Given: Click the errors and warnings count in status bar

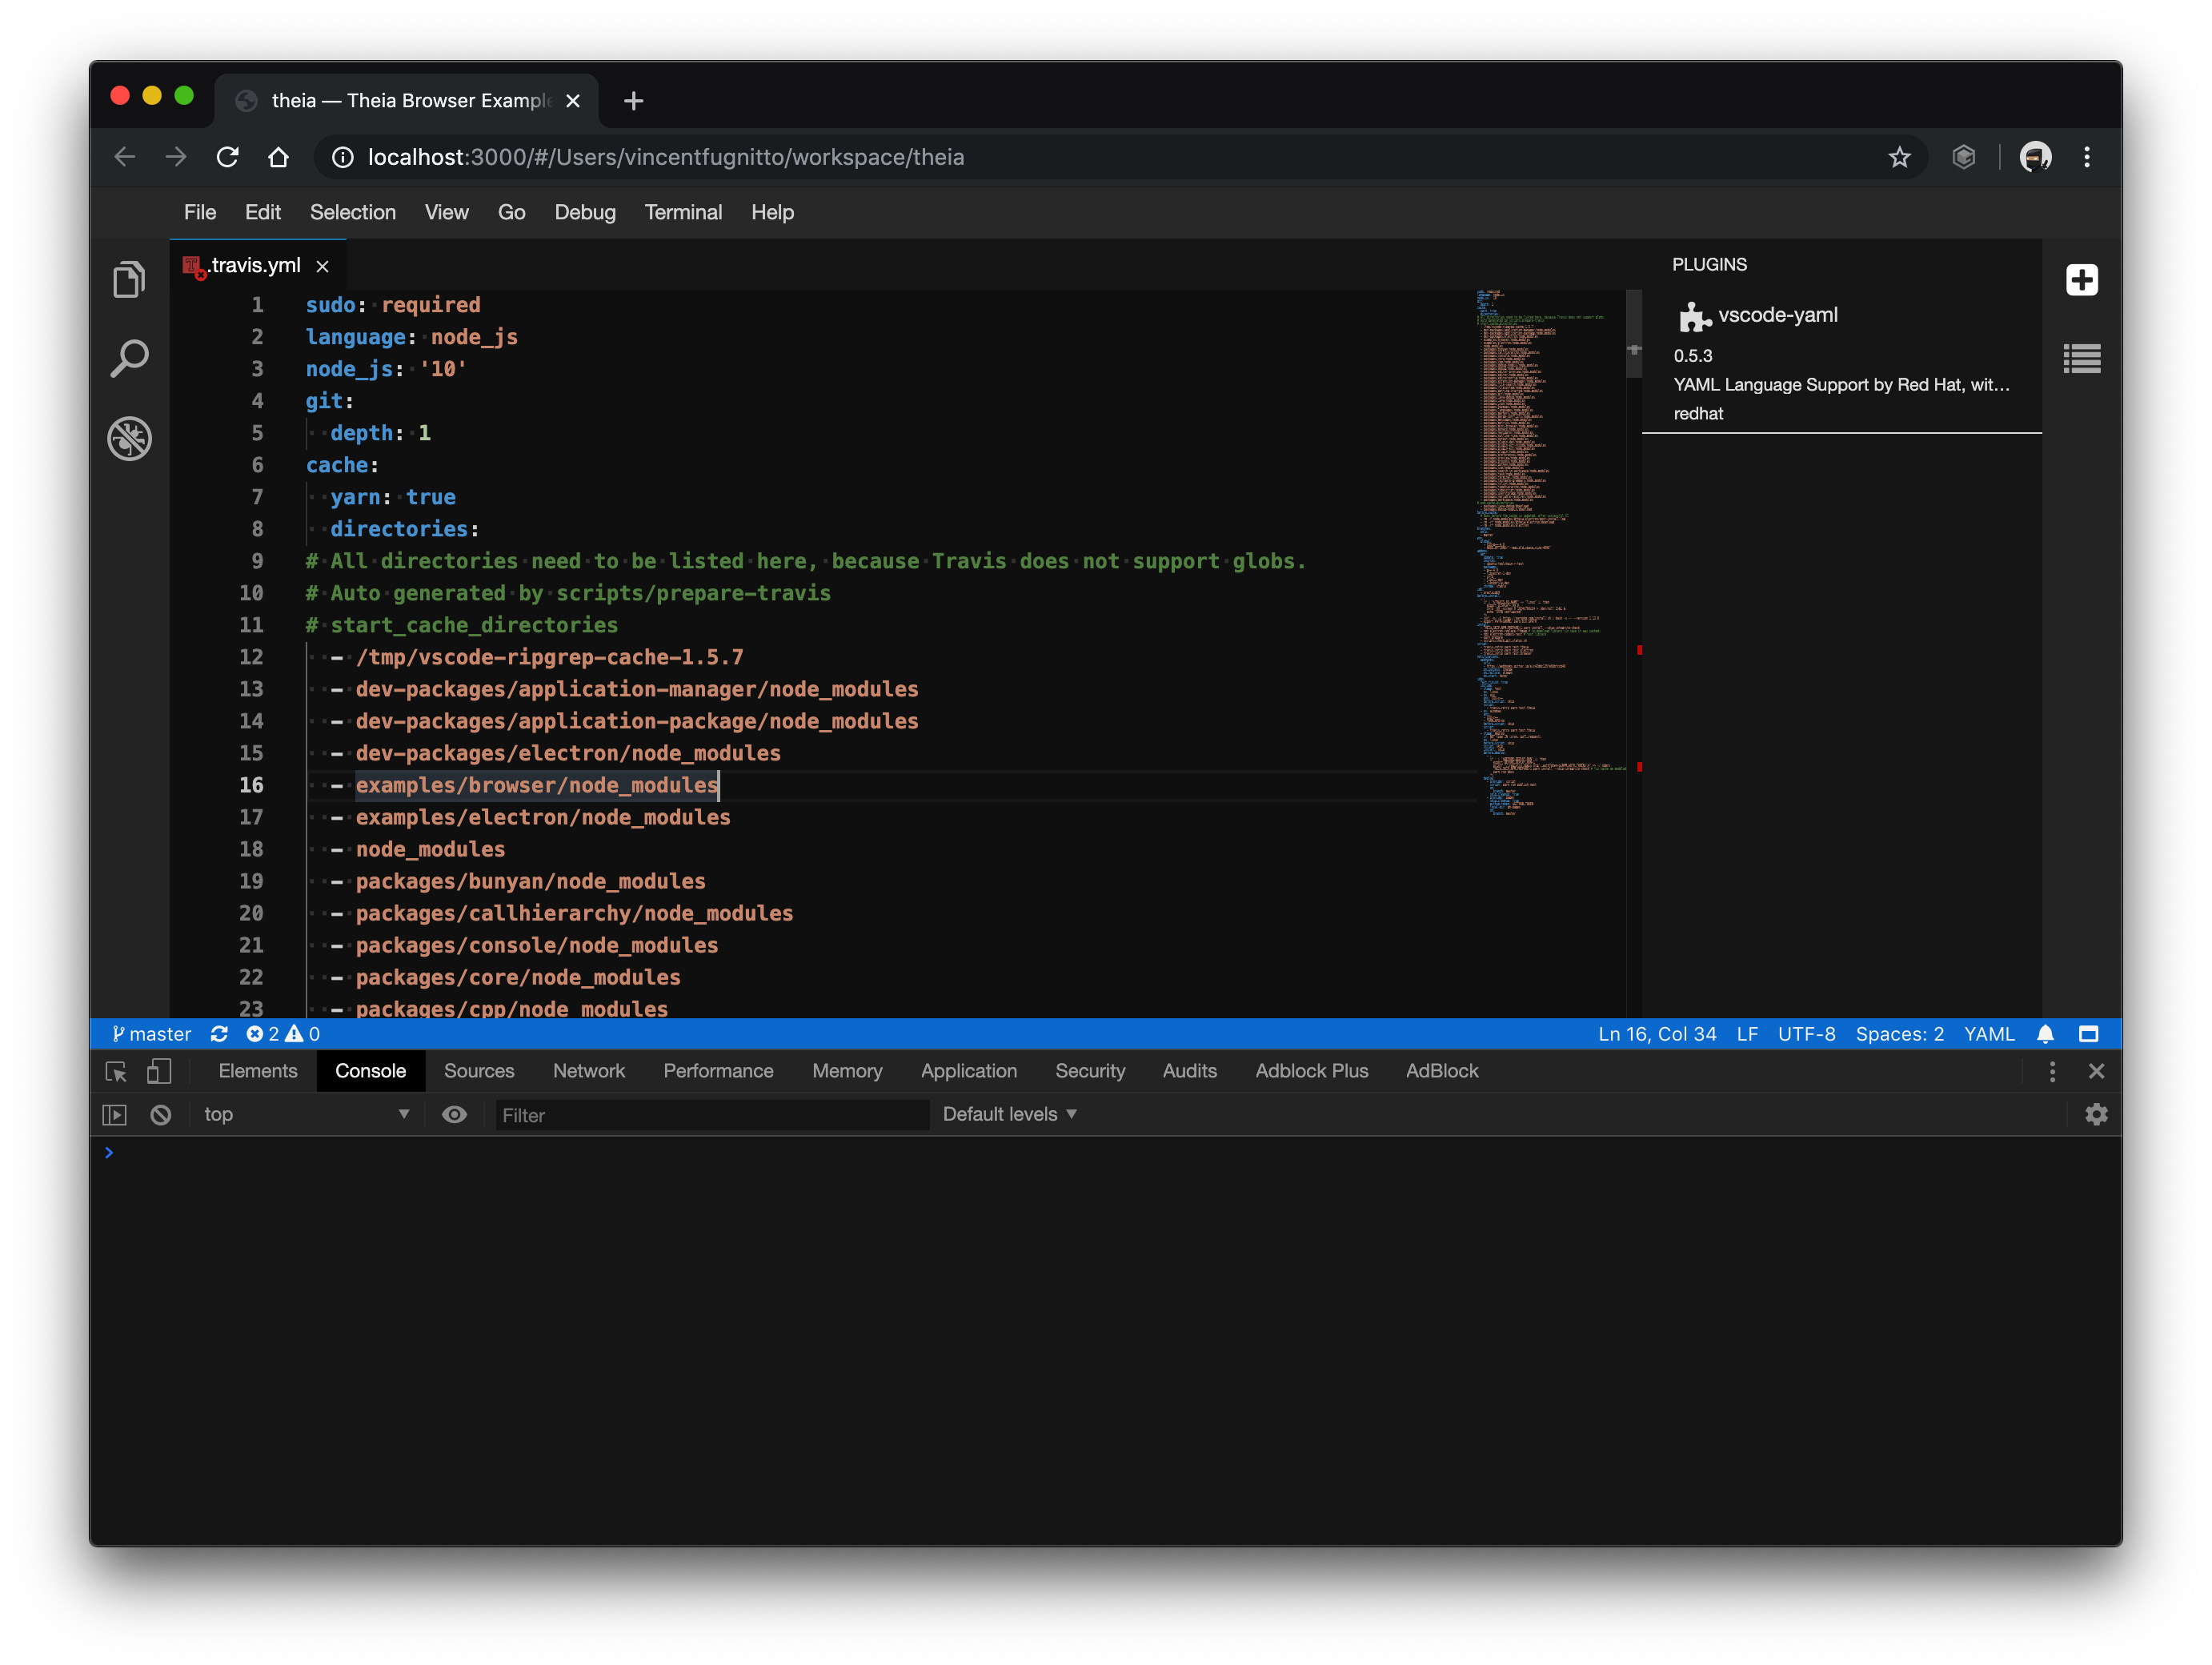Looking at the screenshot, I should pos(283,1034).
